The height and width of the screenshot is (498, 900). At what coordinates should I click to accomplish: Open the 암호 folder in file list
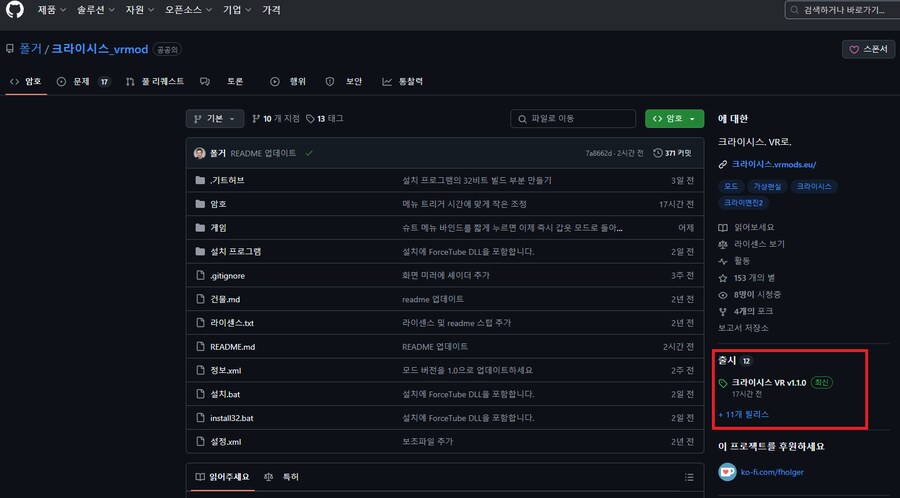tap(218, 204)
